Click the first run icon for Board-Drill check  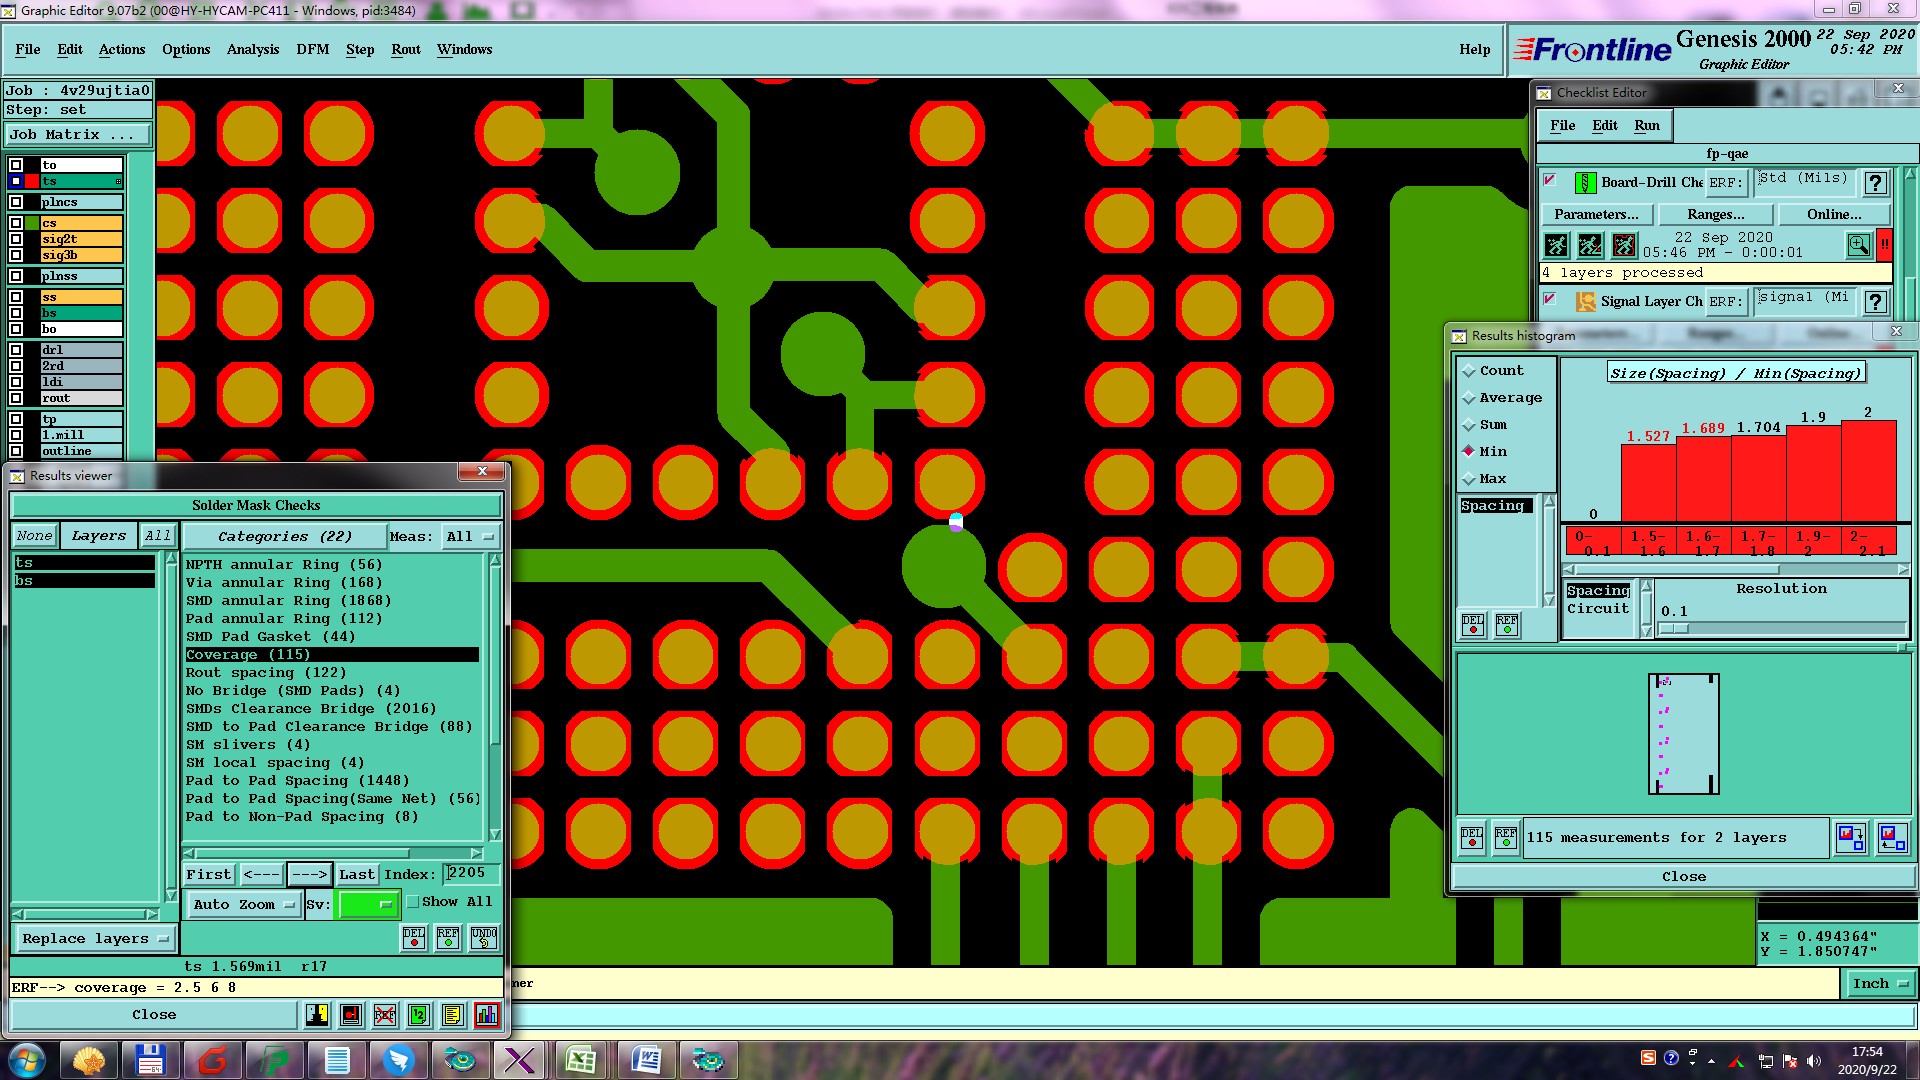(1556, 245)
